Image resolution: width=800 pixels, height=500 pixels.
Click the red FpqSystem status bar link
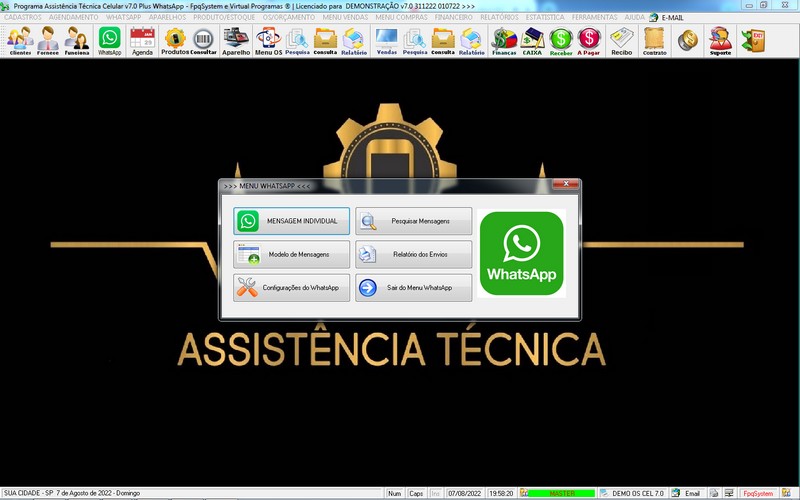pos(758,493)
